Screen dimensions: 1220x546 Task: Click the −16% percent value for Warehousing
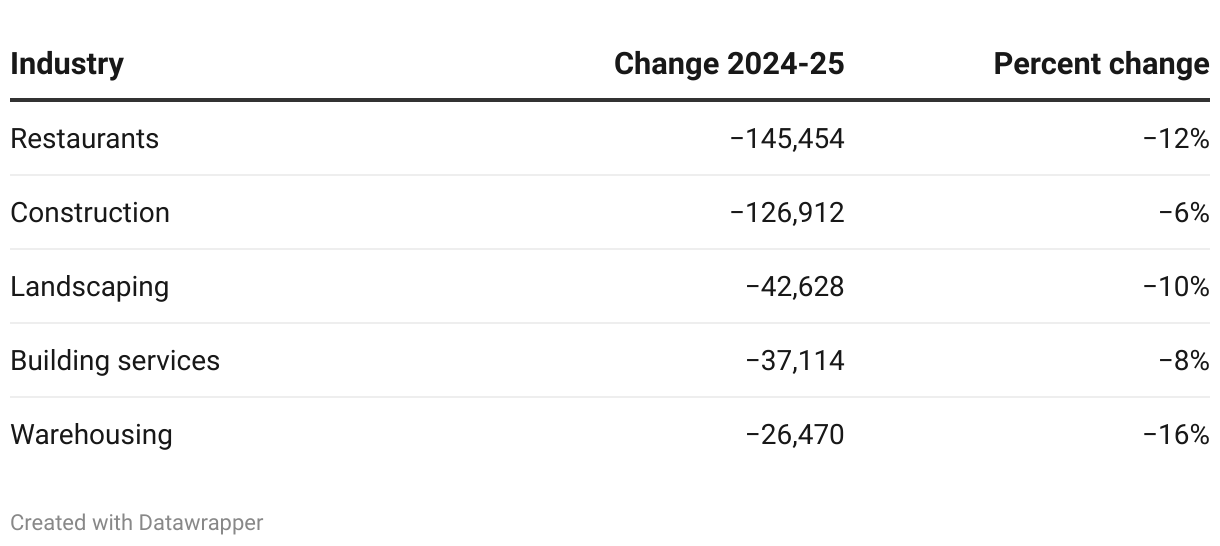(1176, 435)
